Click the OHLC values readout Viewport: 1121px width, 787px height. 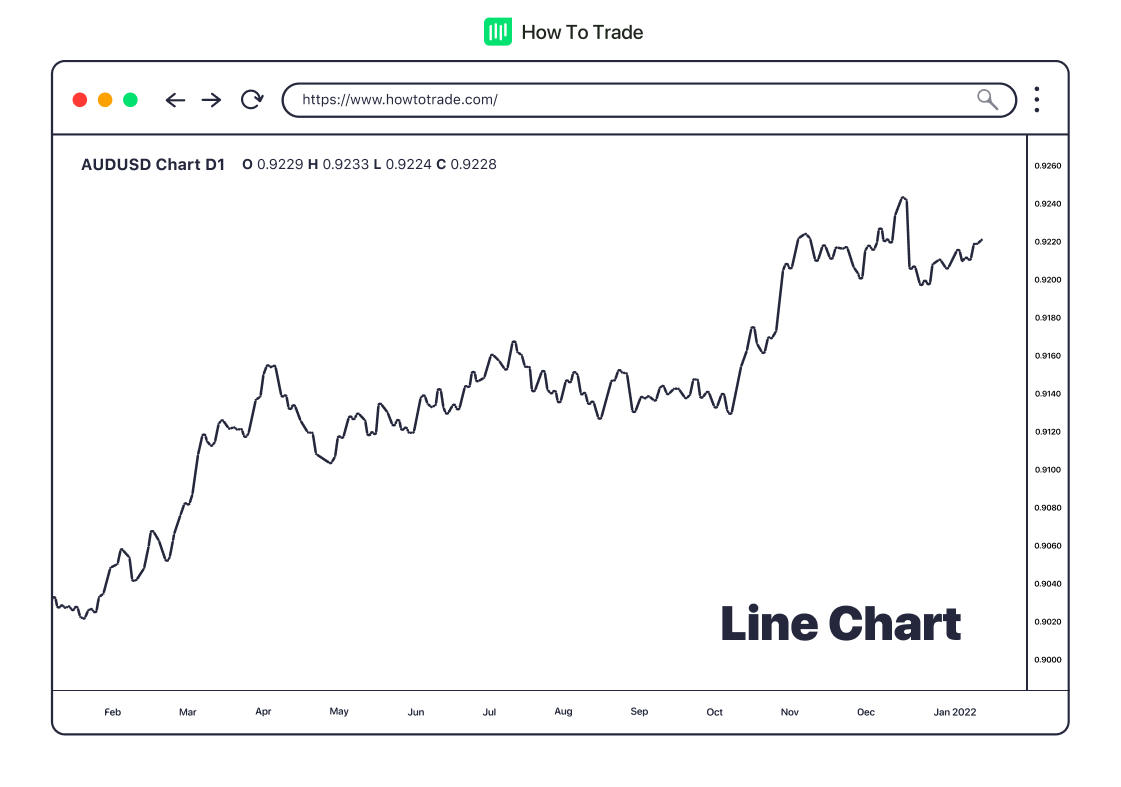point(369,164)
